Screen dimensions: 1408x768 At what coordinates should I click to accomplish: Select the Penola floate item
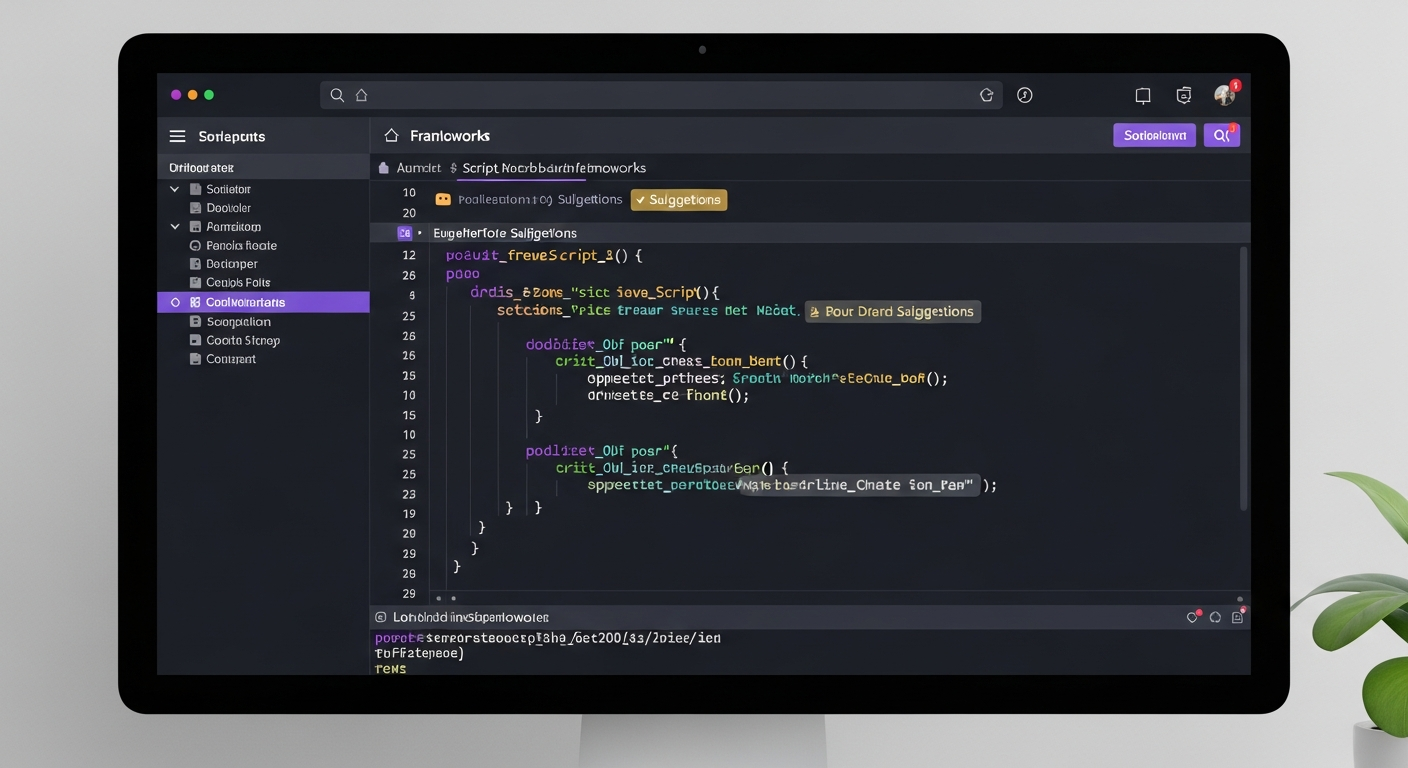point(241,245)
